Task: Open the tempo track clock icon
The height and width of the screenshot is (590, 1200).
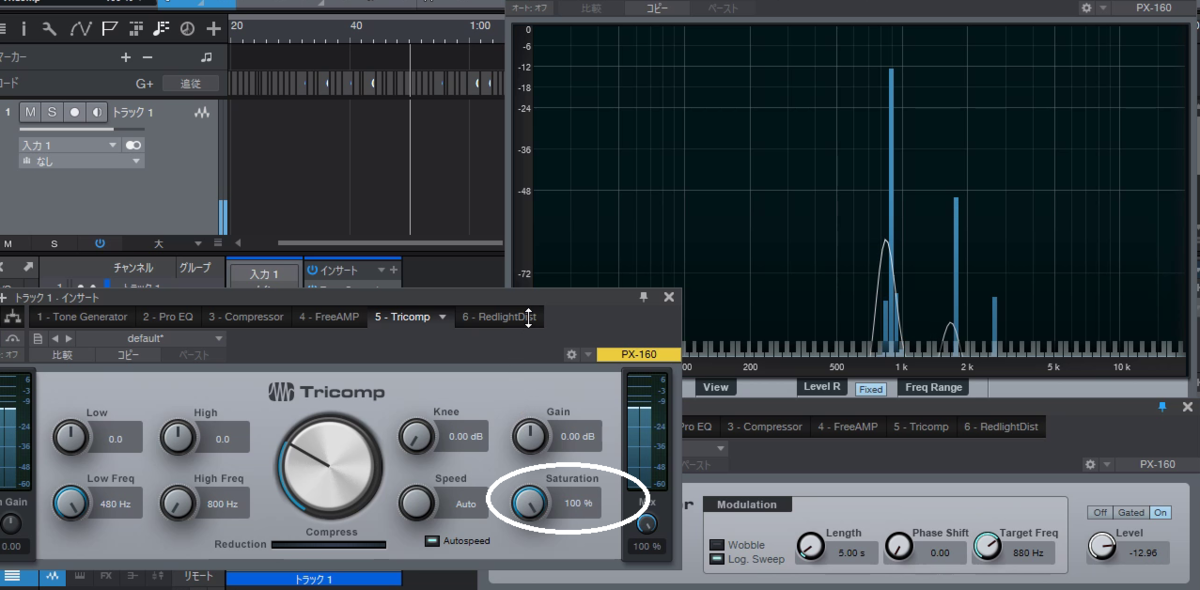Action: coord(187,29)
